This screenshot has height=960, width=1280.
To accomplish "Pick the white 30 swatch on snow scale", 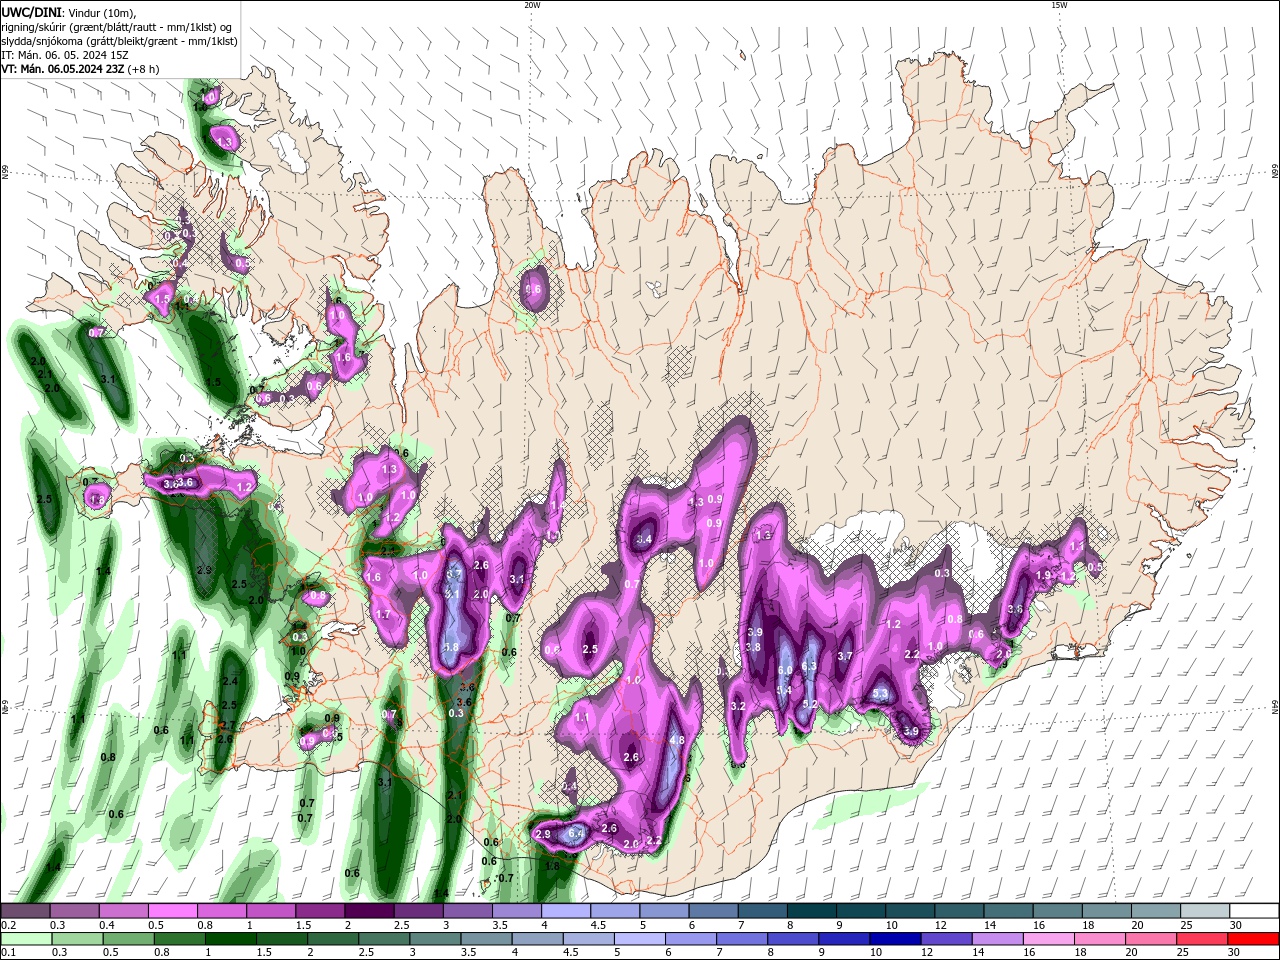I will click(1253, 911).
